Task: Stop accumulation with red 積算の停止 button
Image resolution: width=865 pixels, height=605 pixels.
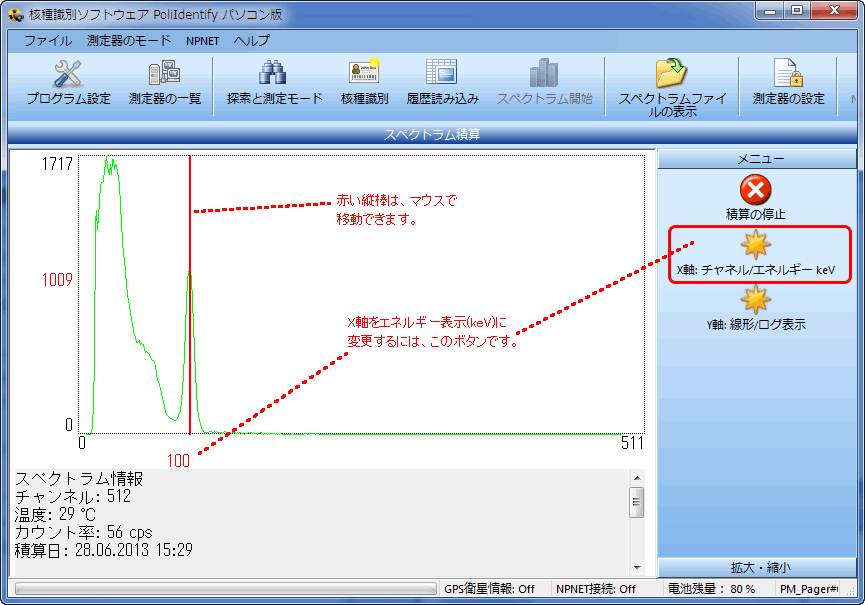Action: [x=755, y=190]
